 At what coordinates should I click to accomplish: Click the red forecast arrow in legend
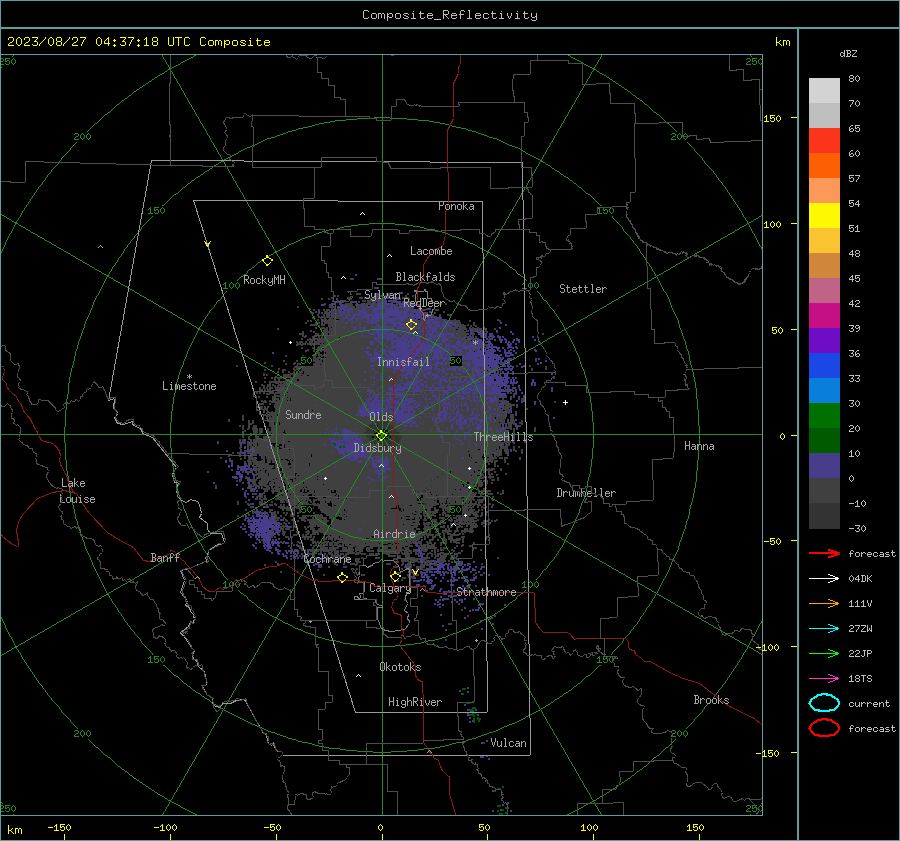(x=824, y=553)
